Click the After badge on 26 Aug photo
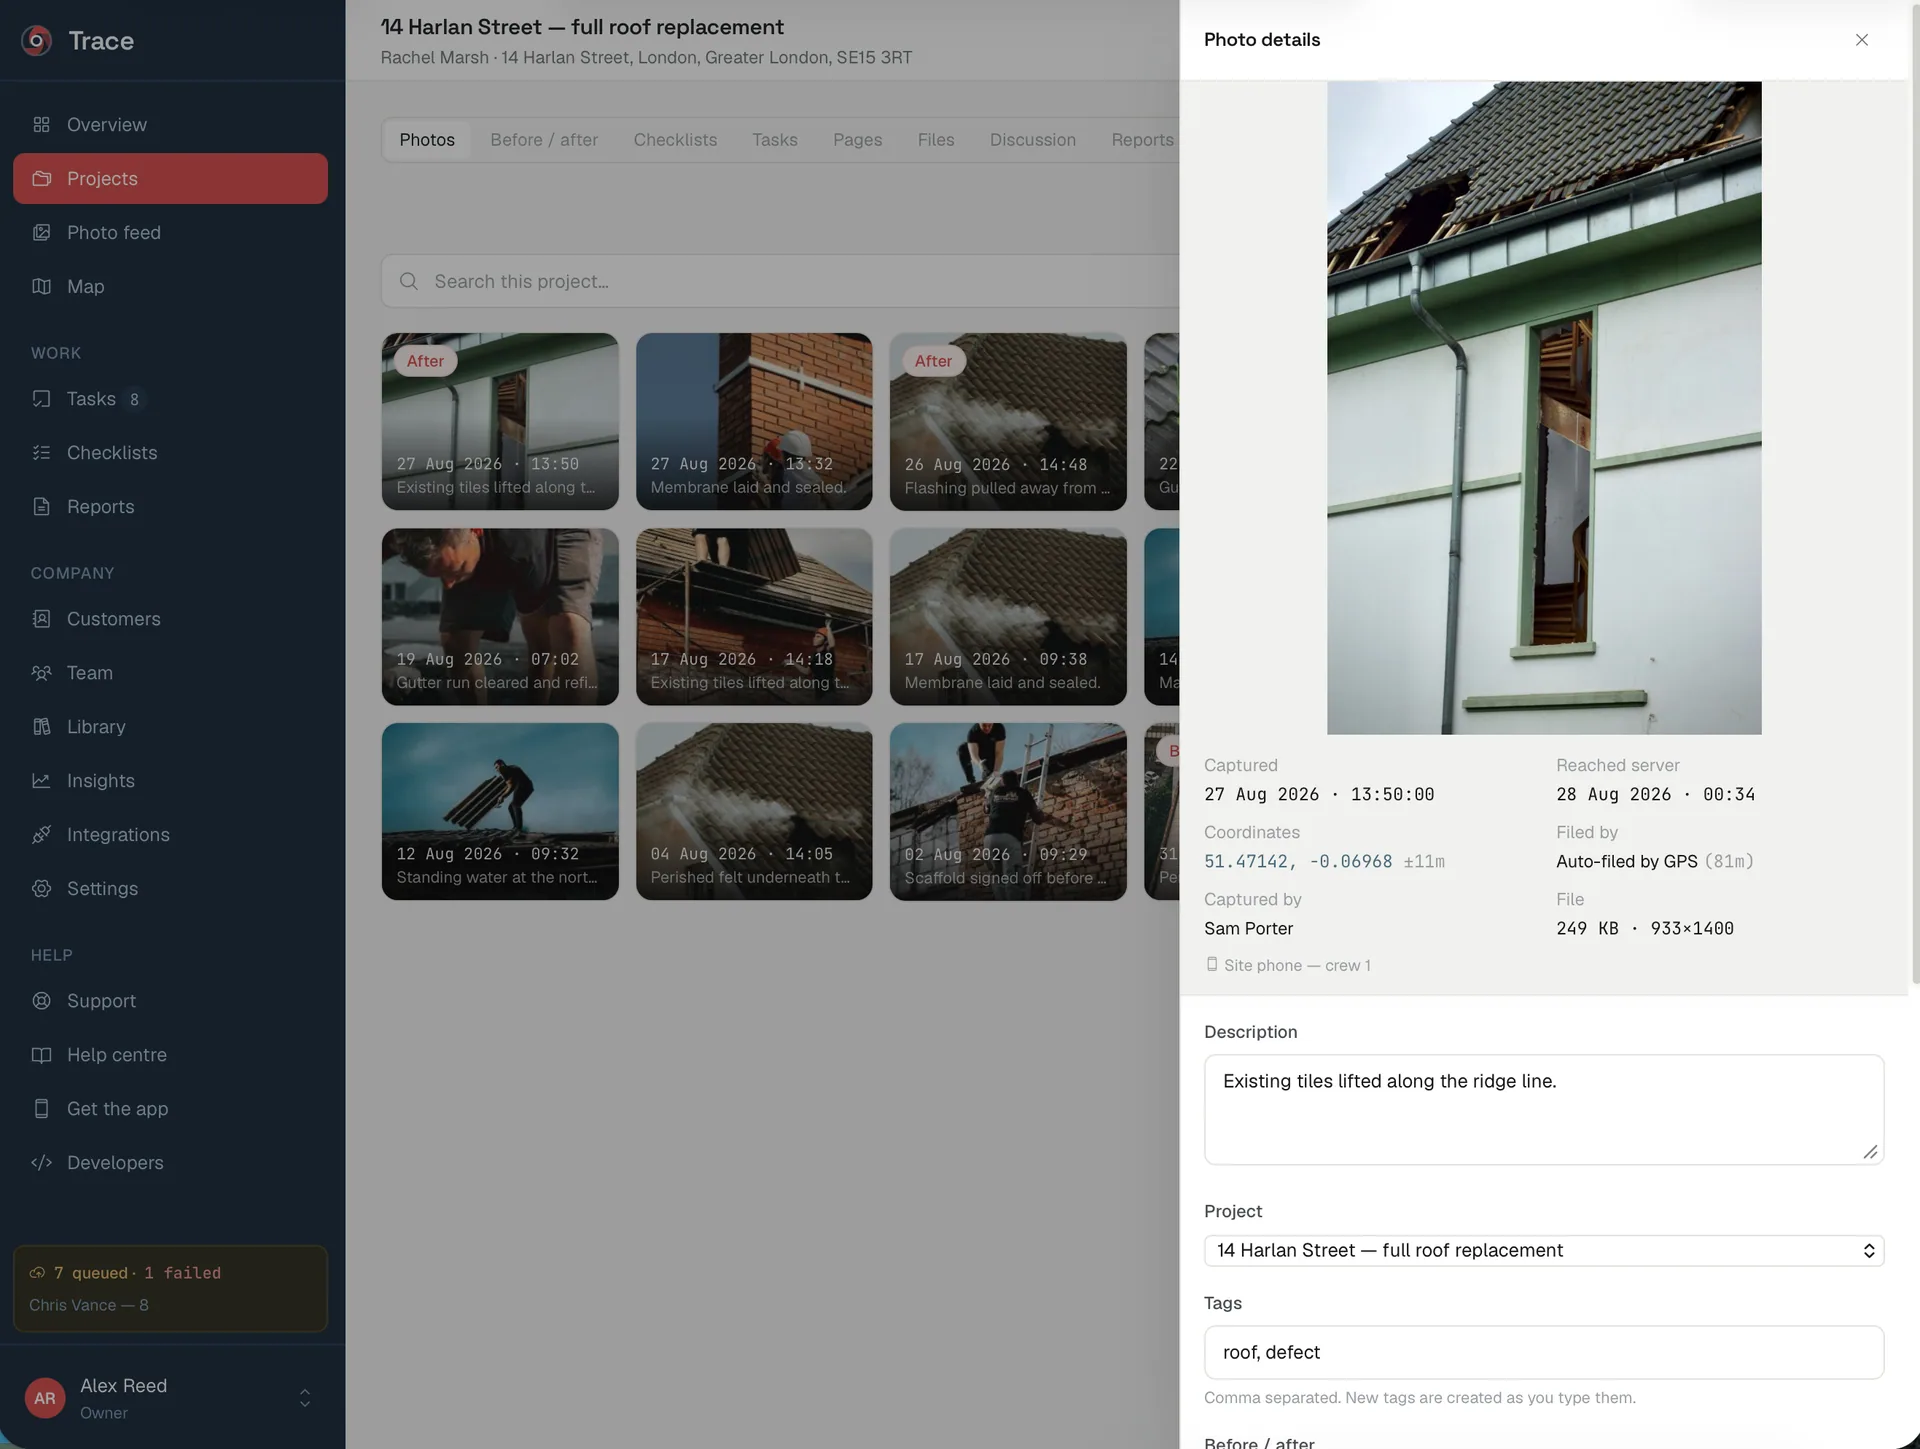 pos(933,361)
